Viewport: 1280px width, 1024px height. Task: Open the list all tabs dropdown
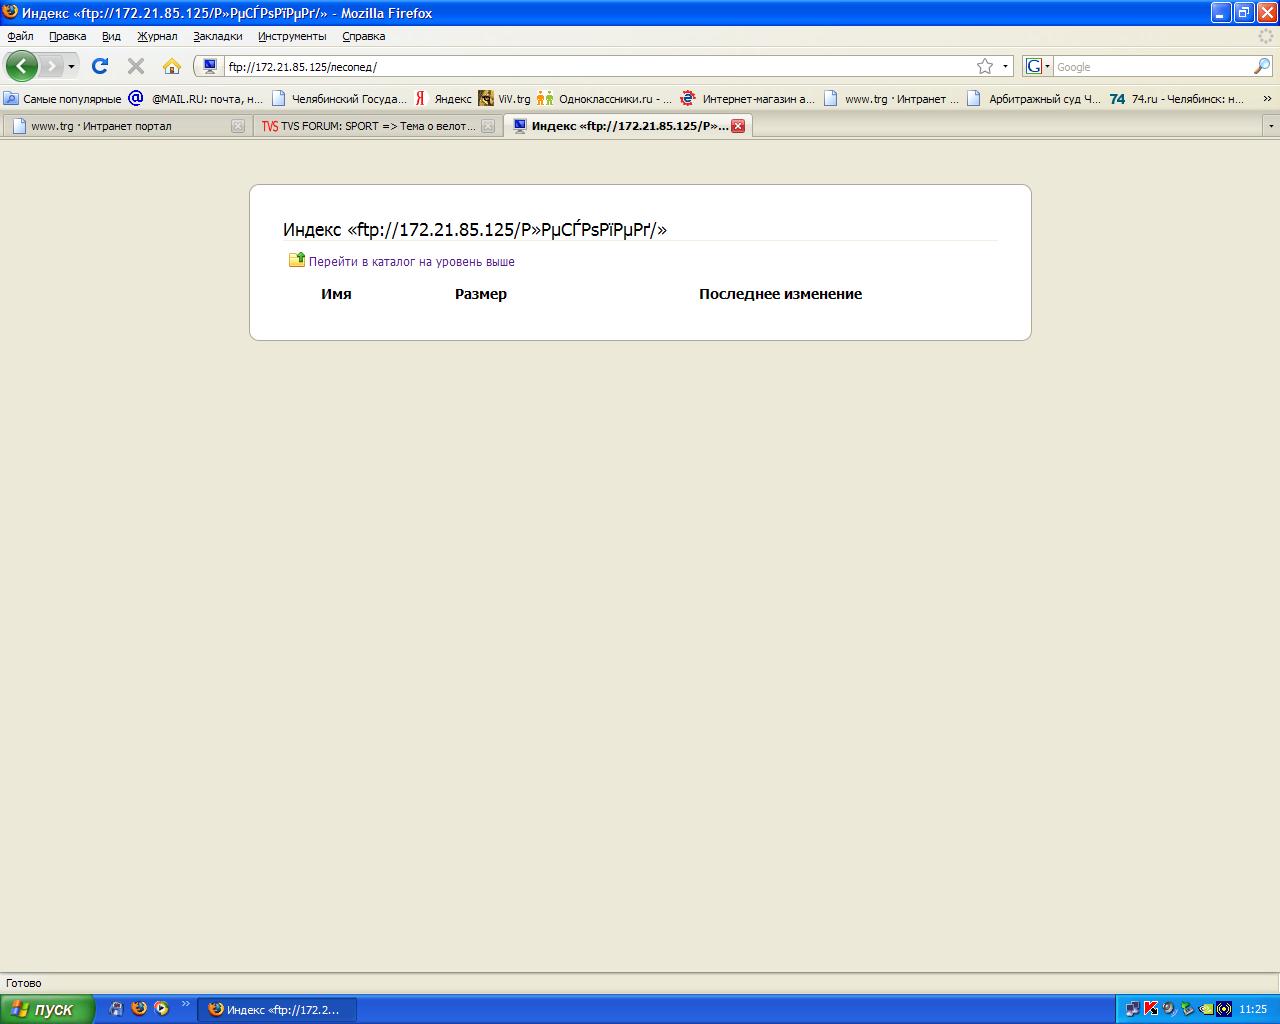[1271, 126]
